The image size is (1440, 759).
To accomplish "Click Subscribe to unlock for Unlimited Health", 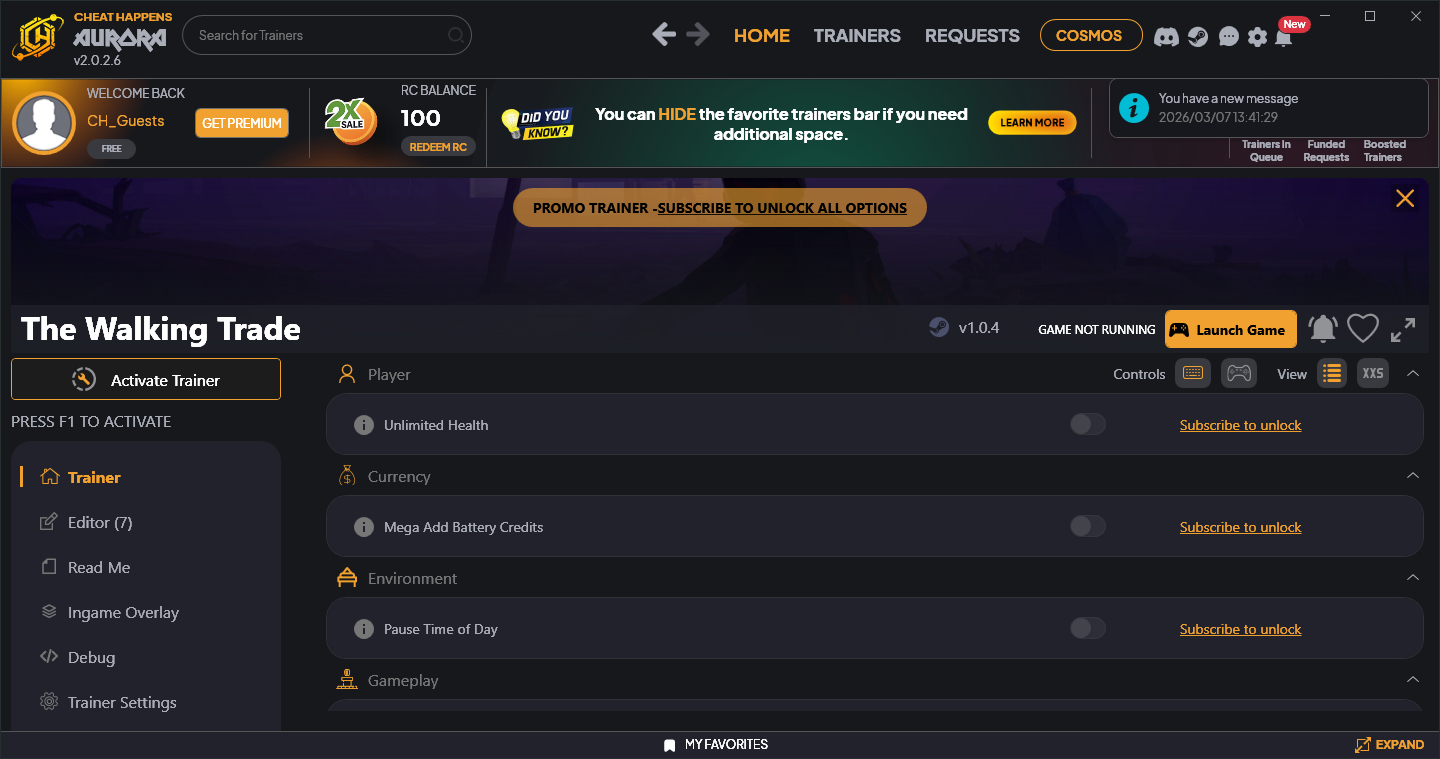I will [x=1240, y=425].
